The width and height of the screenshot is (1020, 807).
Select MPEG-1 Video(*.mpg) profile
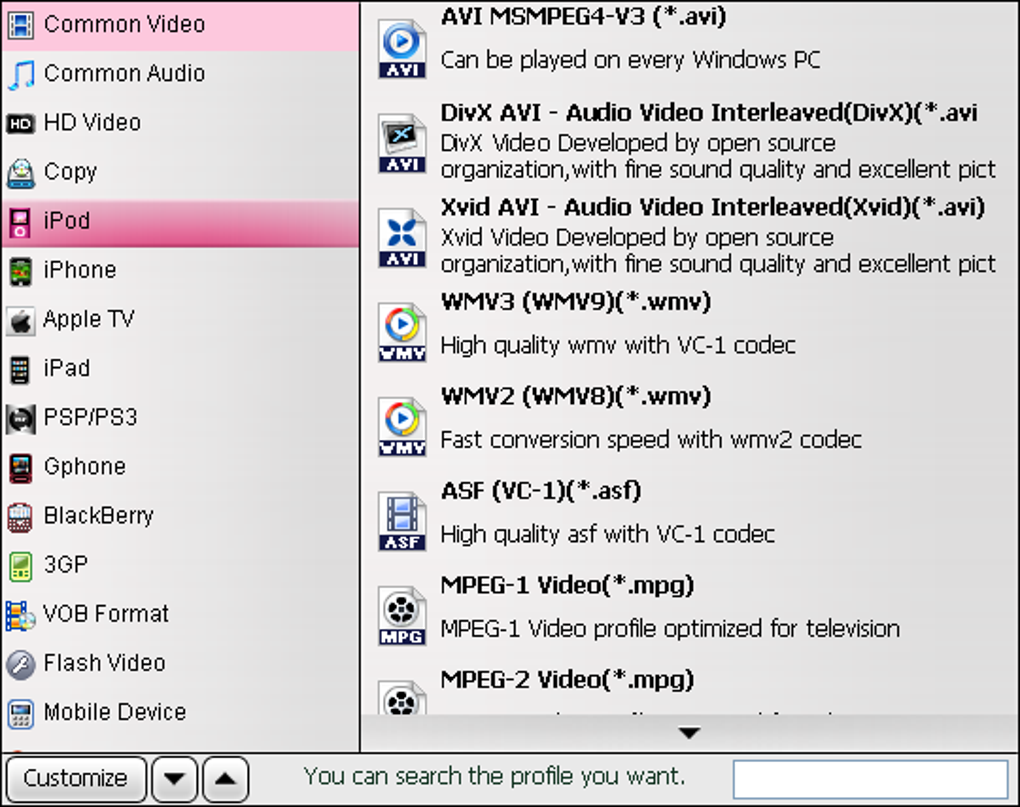690,615
